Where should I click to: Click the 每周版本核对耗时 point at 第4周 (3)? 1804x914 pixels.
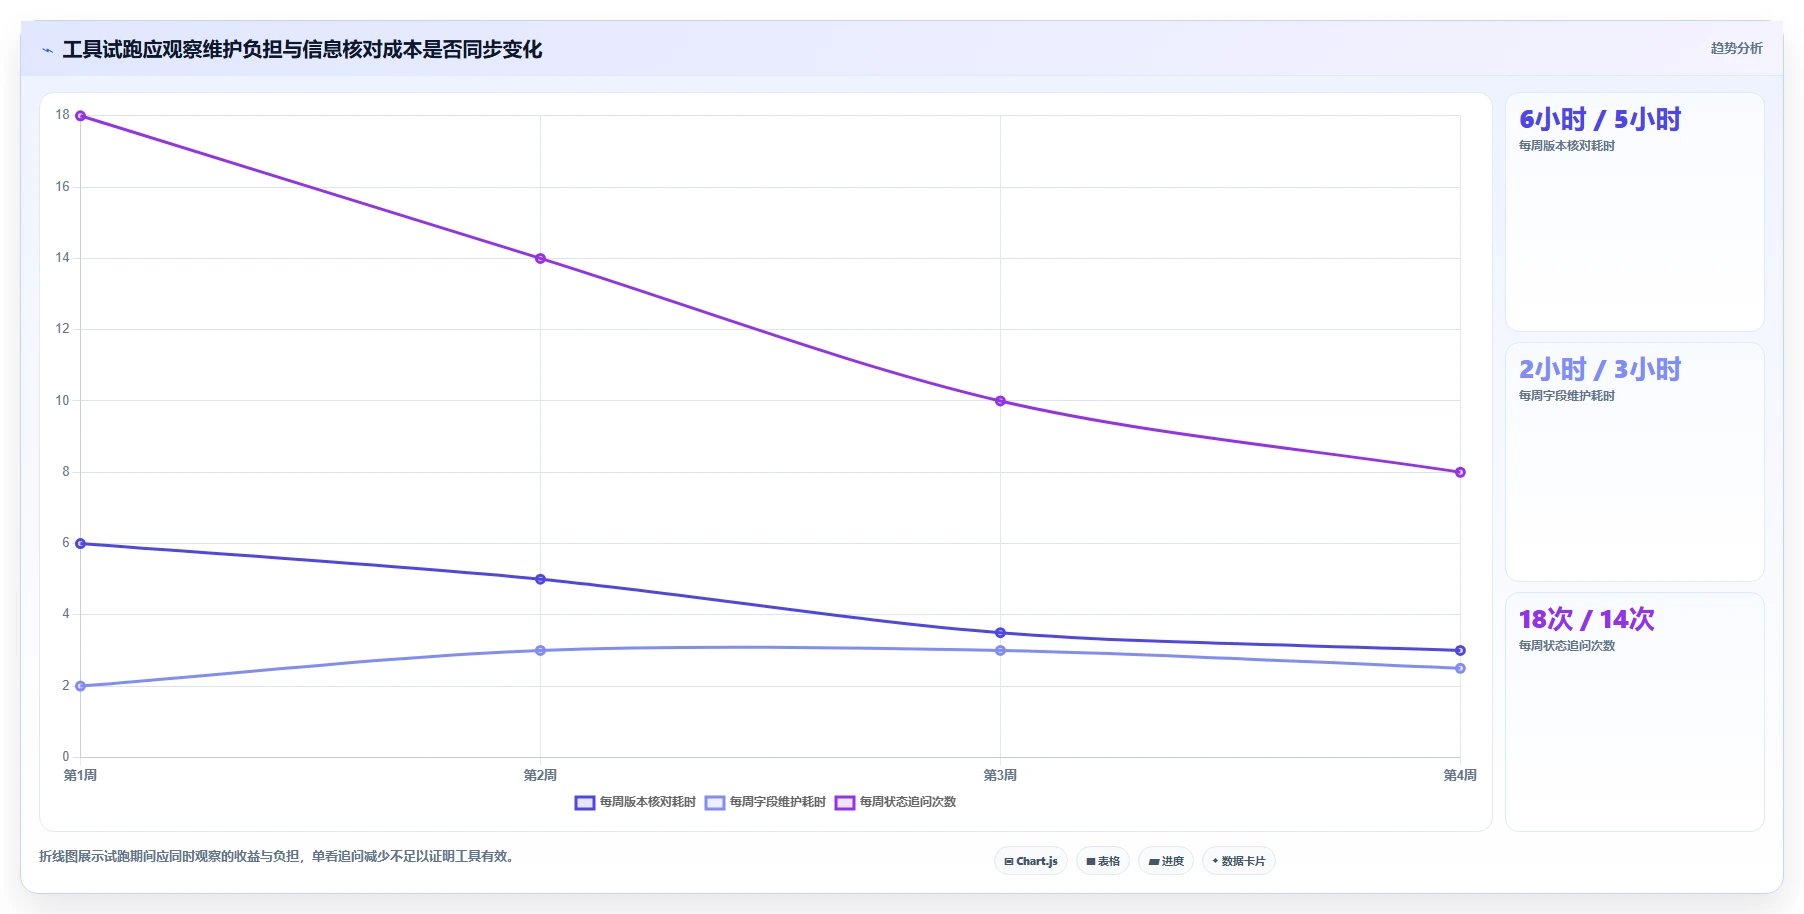1460,650
